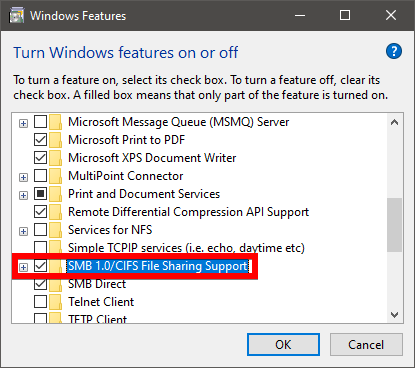This screenshot has height=368, width=415.
Task: Click the Print and Document Services folder icon
Action: click(55, 194)
